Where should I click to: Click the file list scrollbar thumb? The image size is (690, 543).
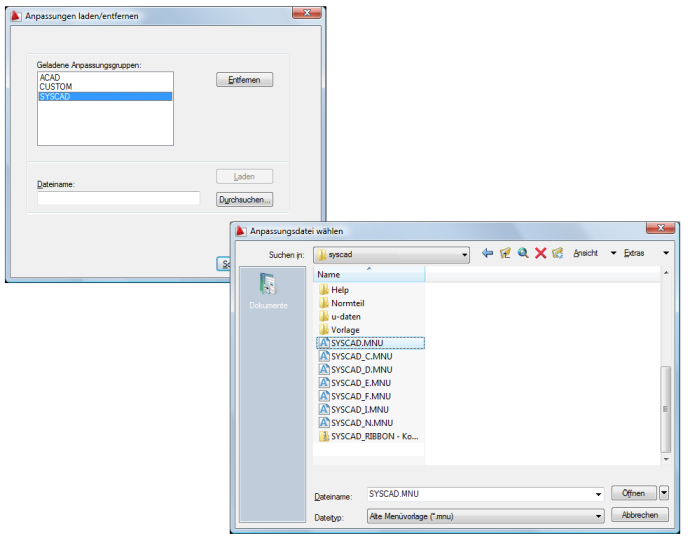tap(665, 409)
